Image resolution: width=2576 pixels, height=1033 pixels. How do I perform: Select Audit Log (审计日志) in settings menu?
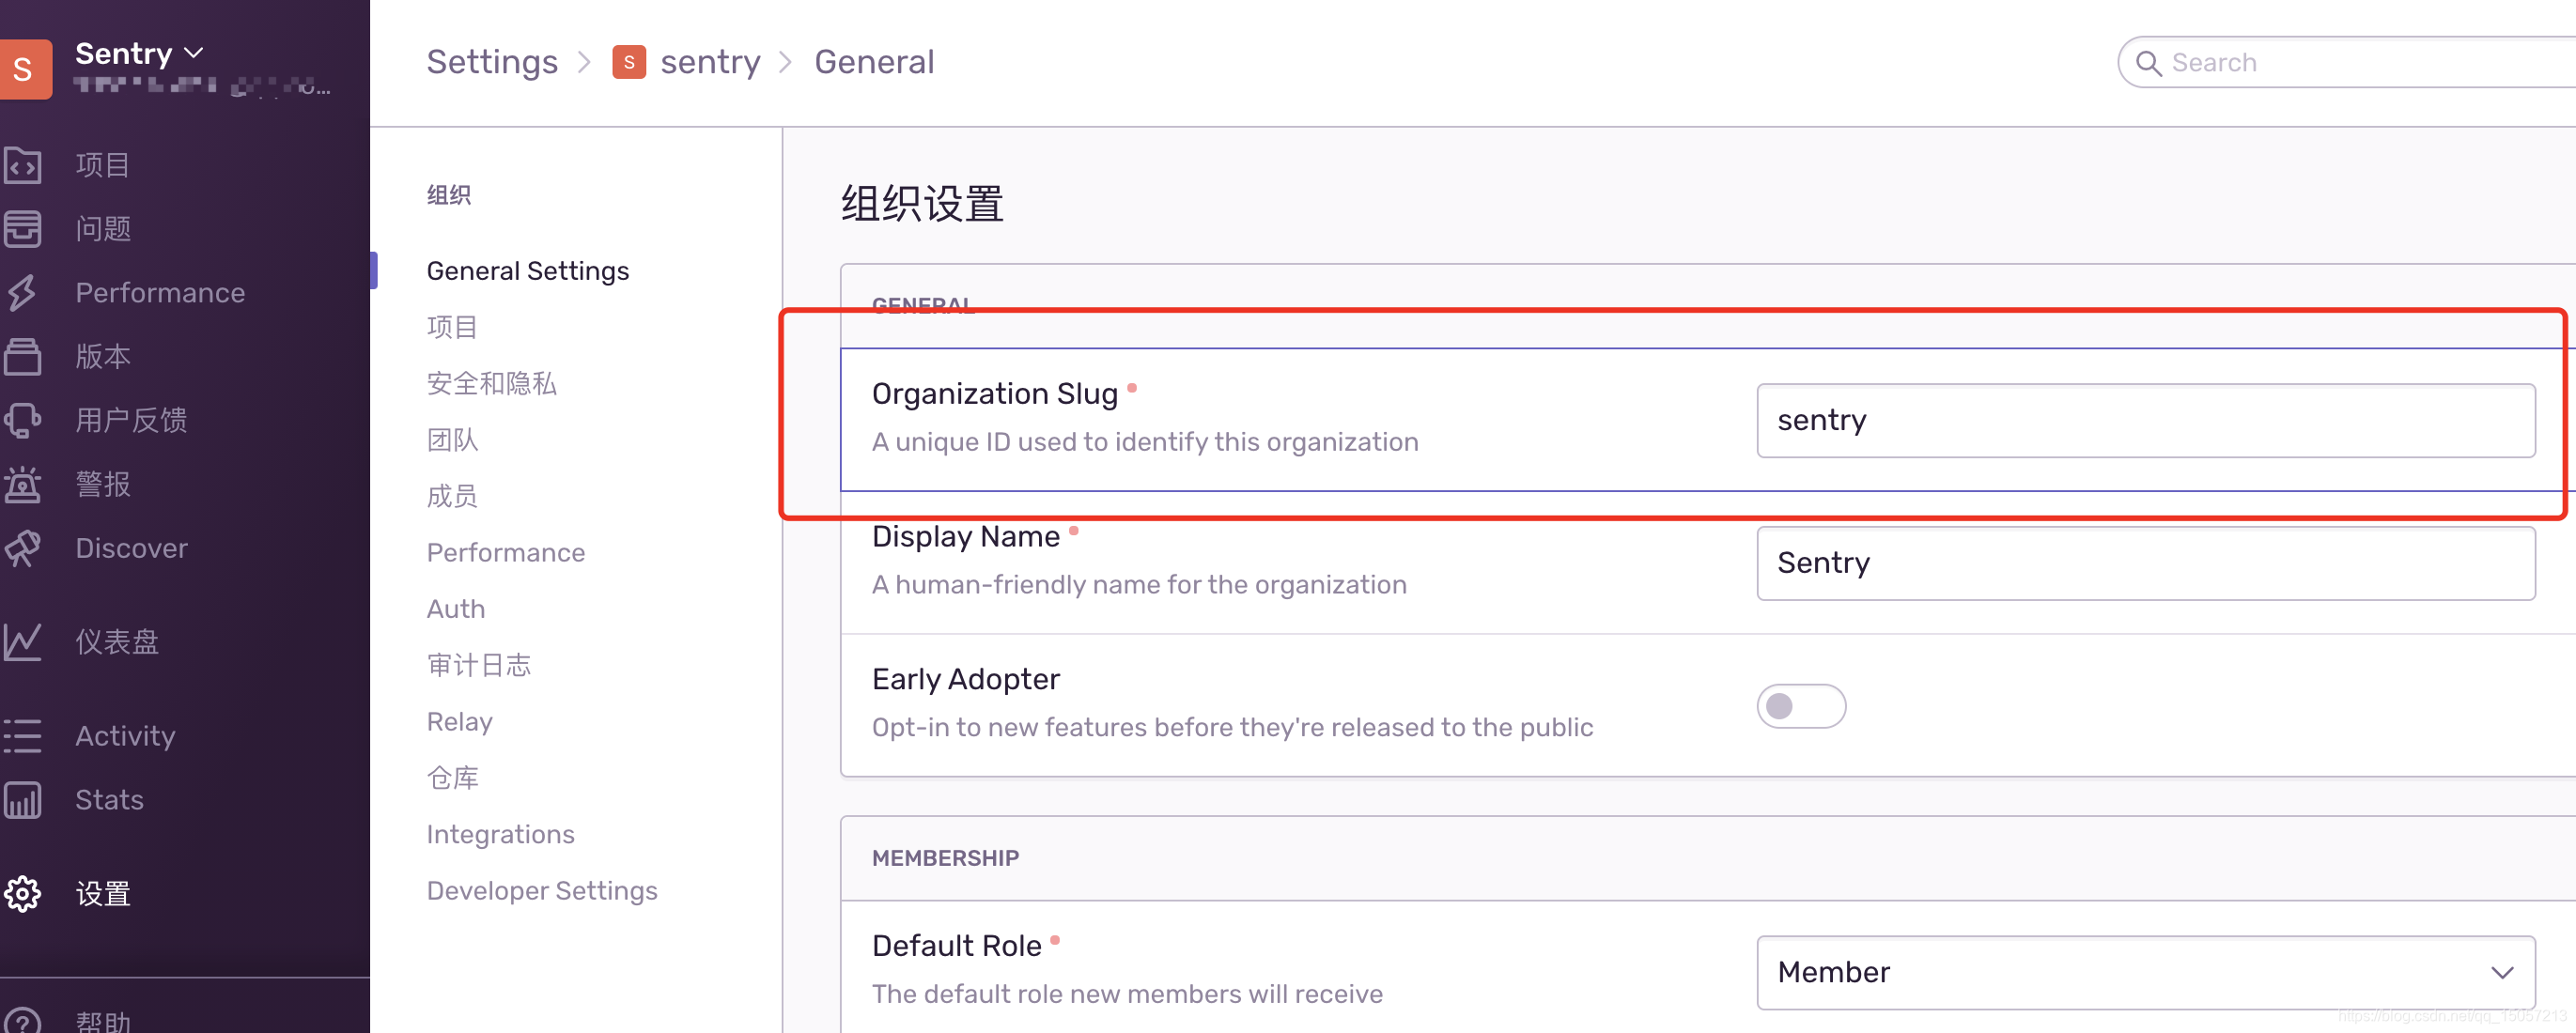478,666
